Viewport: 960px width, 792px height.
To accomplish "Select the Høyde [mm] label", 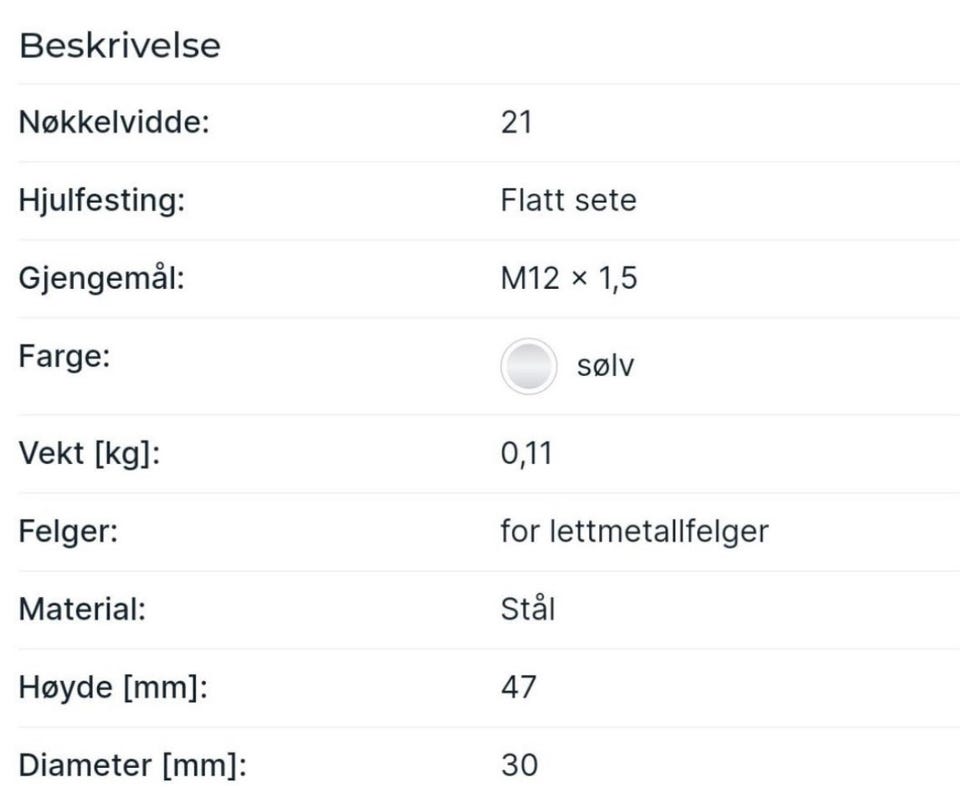I will click(x=113, y=688).
